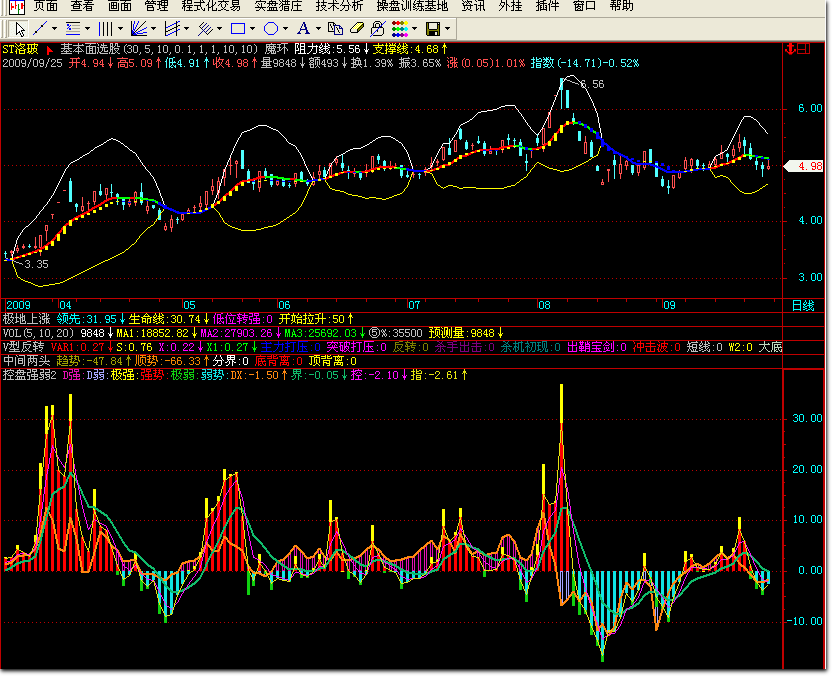
Task: Select the Gann fan lines tool
Action: click(x=139, y=29)
